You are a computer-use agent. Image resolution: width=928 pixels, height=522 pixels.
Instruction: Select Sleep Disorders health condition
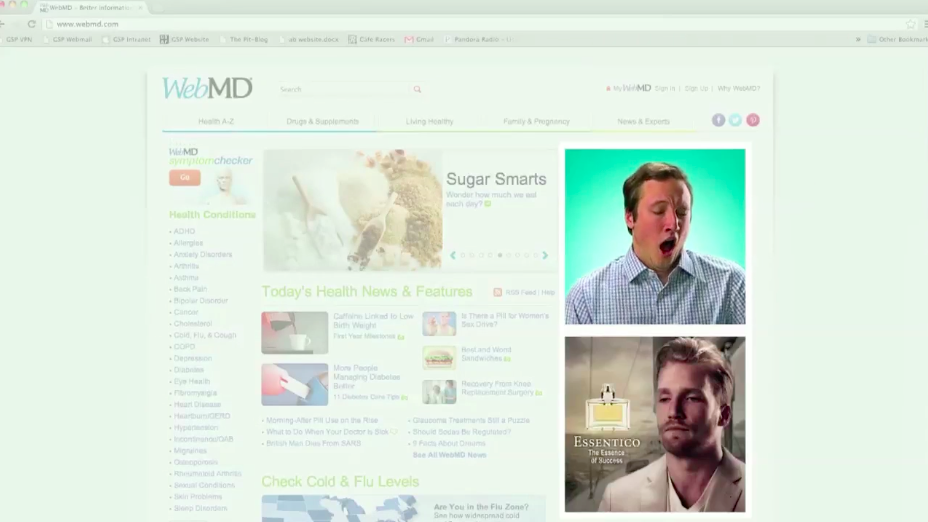pyautogui.click(x=200, y=508)
